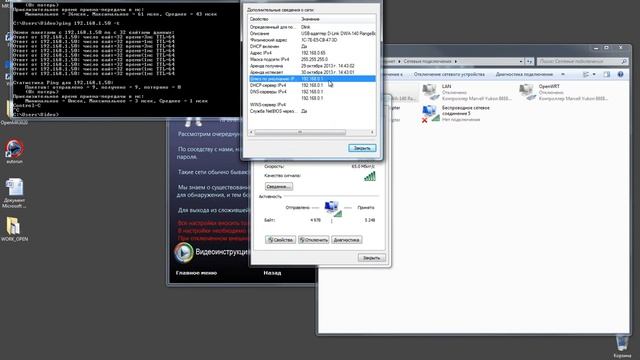The image size is (640, 360).
Task: Open the OpenWRT network connection icon
Action: (x=527, y=92)
